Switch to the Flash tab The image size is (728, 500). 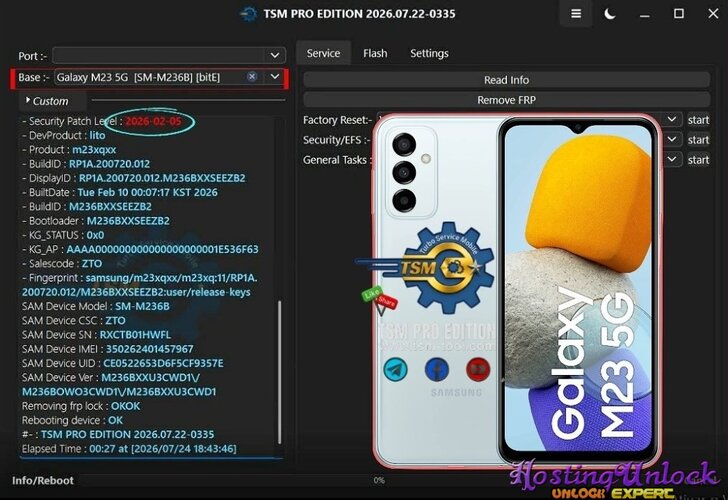[375, 53]
